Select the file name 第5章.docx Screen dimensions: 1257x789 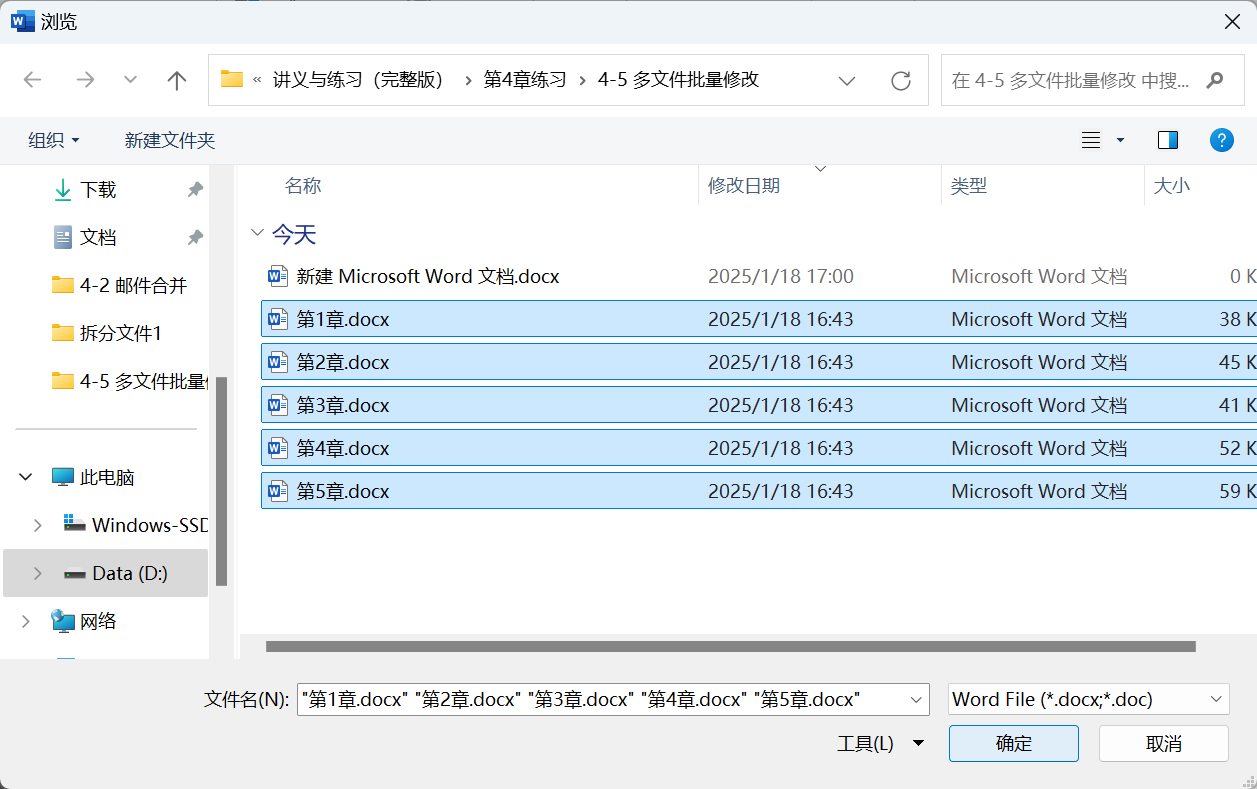click(343, 491)
